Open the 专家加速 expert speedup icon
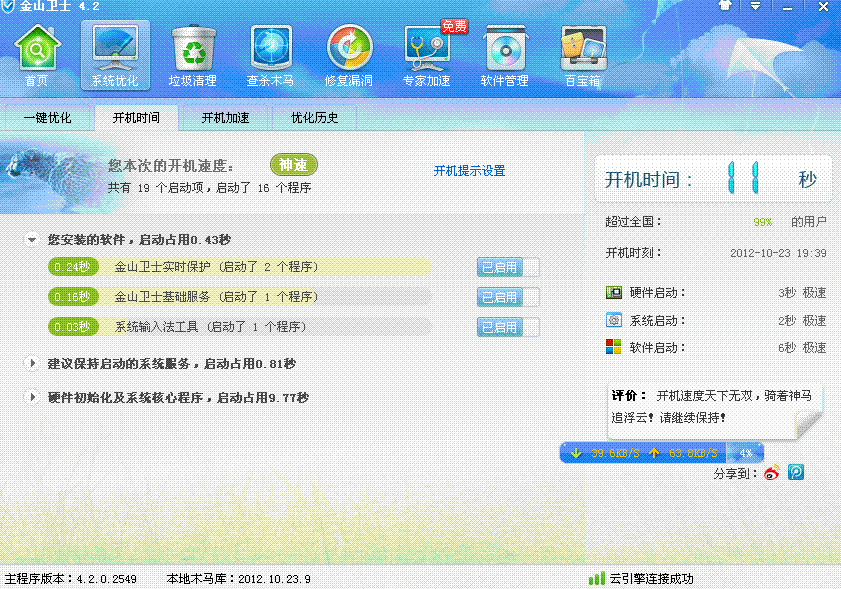Viewport: 841px width, 589px height. [427, 55]
